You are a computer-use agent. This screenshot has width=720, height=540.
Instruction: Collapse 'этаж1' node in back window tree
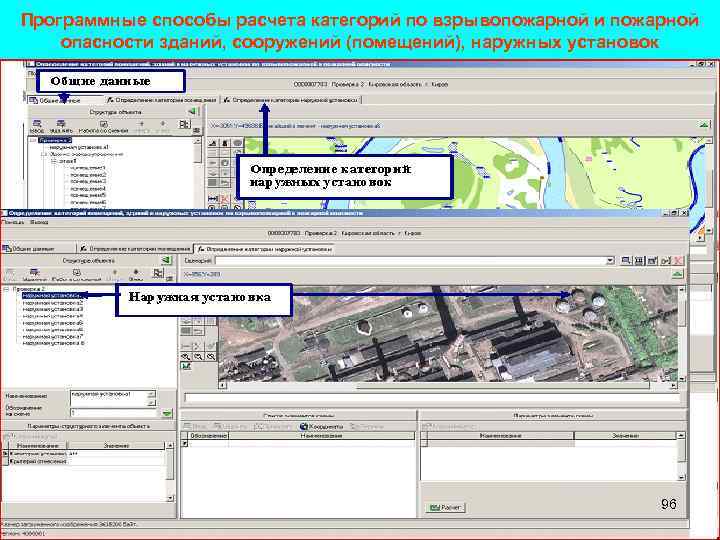(54, 161)
